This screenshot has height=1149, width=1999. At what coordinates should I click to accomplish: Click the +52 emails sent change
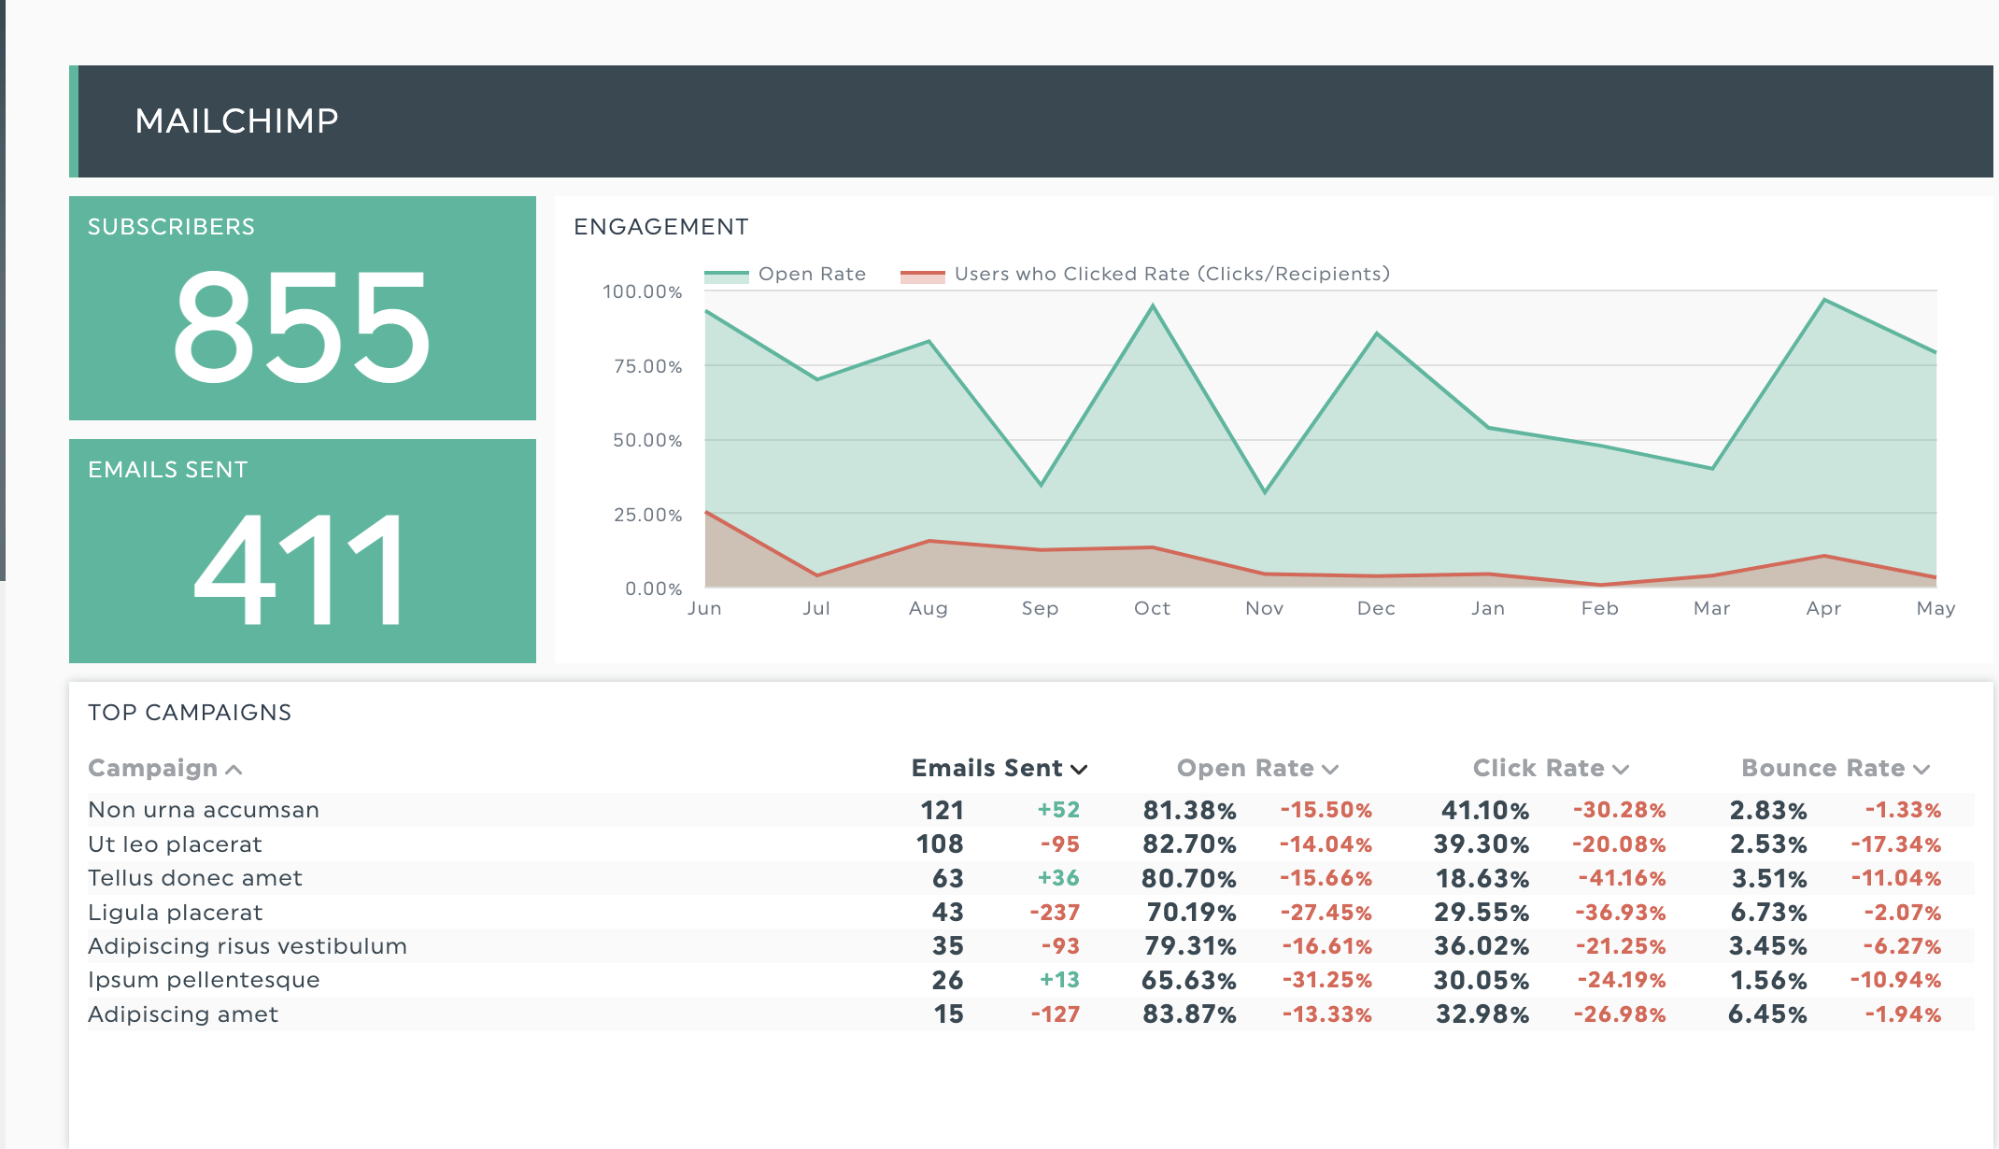click(1058, 810)
